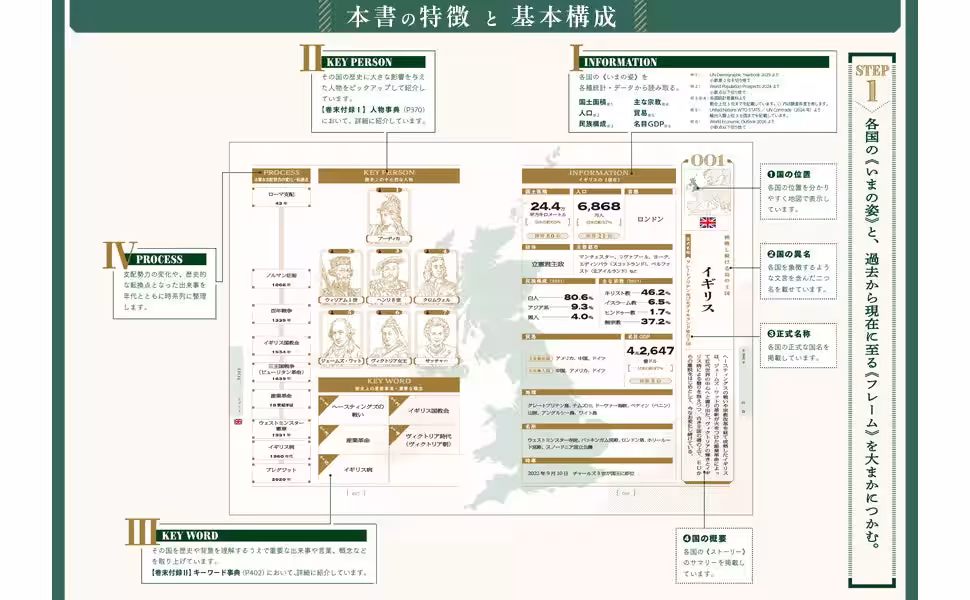The height and width of the screenshot is (600, 970).
Task: Select the ローマ支配 timeline entry
Action: (x=281, y=198)
